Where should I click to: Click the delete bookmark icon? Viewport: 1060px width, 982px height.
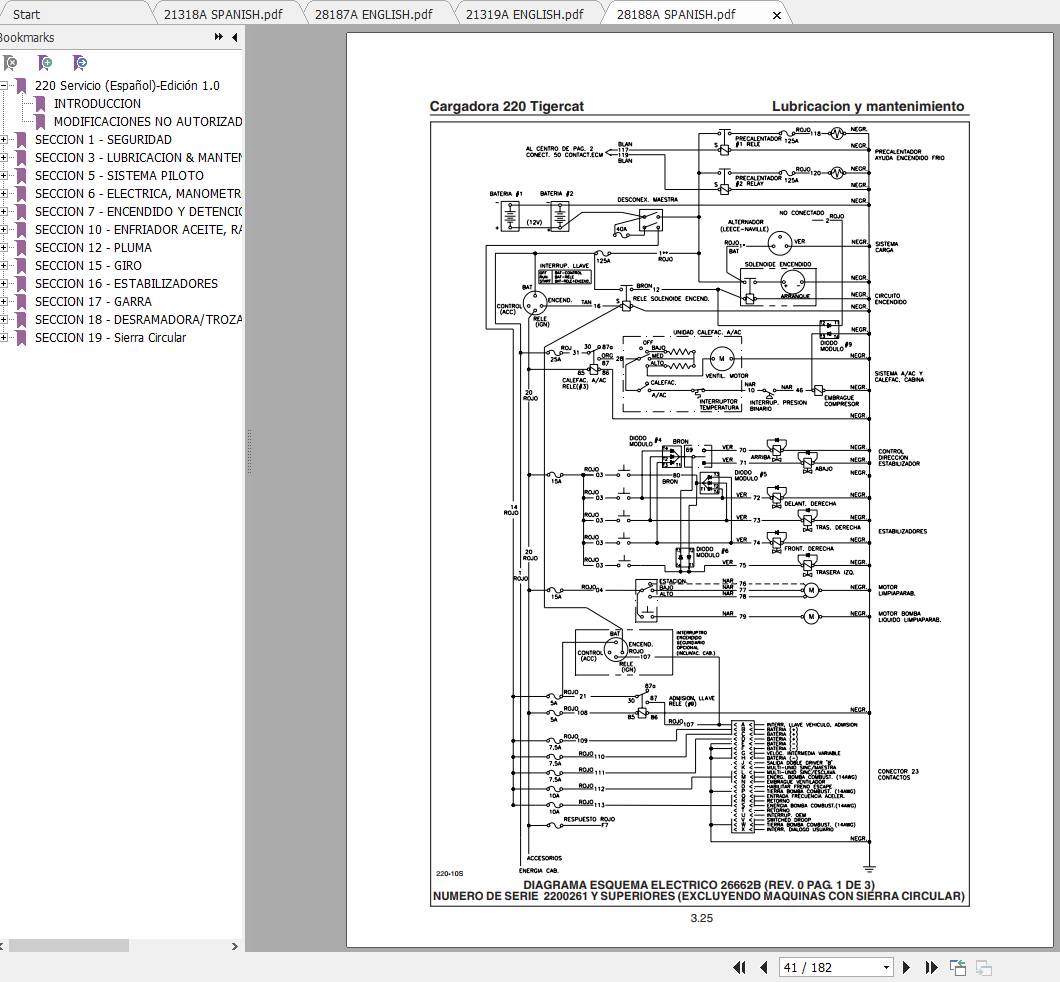10,63
